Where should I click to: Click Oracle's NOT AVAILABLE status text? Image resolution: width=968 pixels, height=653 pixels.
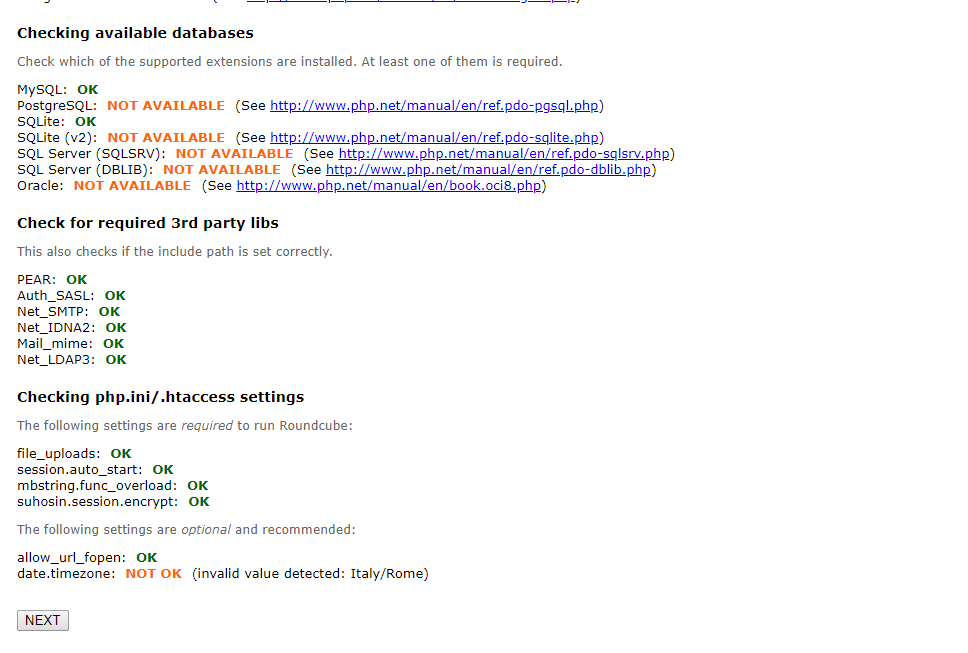[132, 185]
